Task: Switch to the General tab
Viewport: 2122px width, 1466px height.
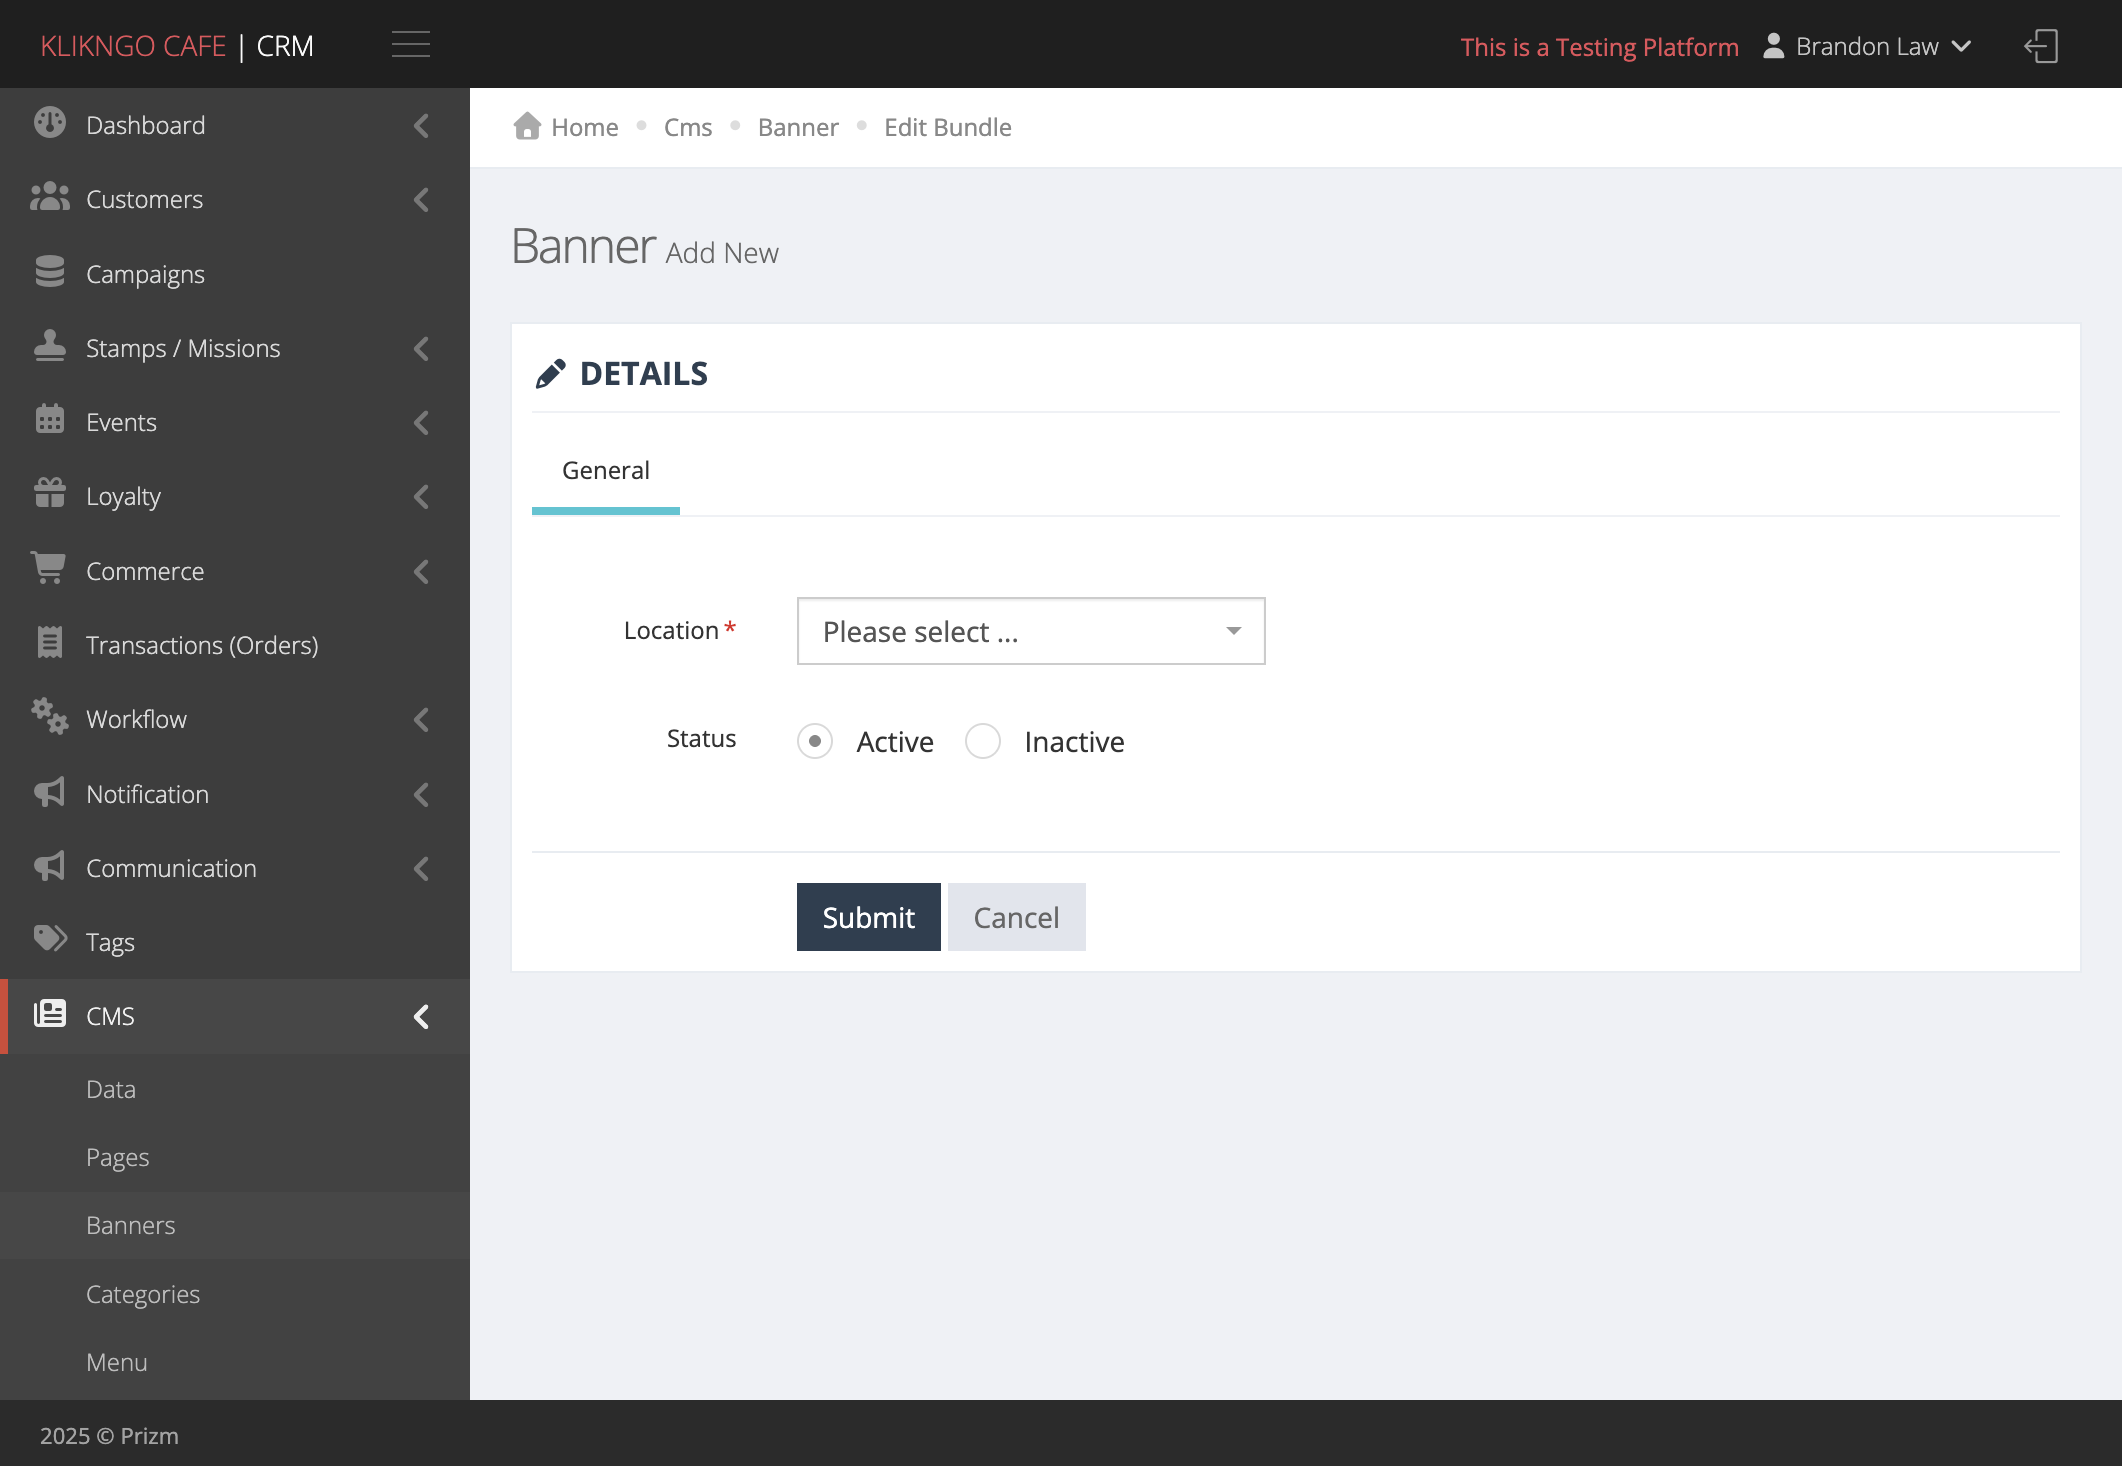Action: coord(606,471)
